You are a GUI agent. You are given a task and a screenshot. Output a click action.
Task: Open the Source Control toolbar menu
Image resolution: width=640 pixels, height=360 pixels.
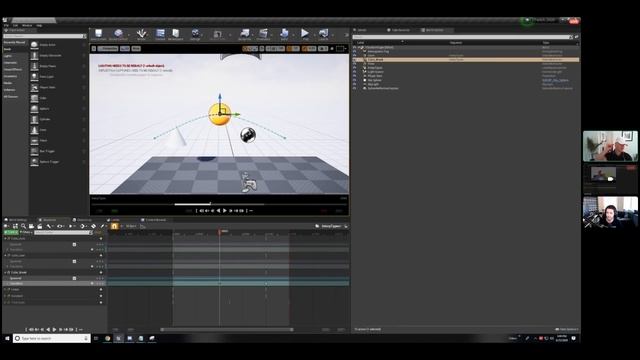click(118, 34)
